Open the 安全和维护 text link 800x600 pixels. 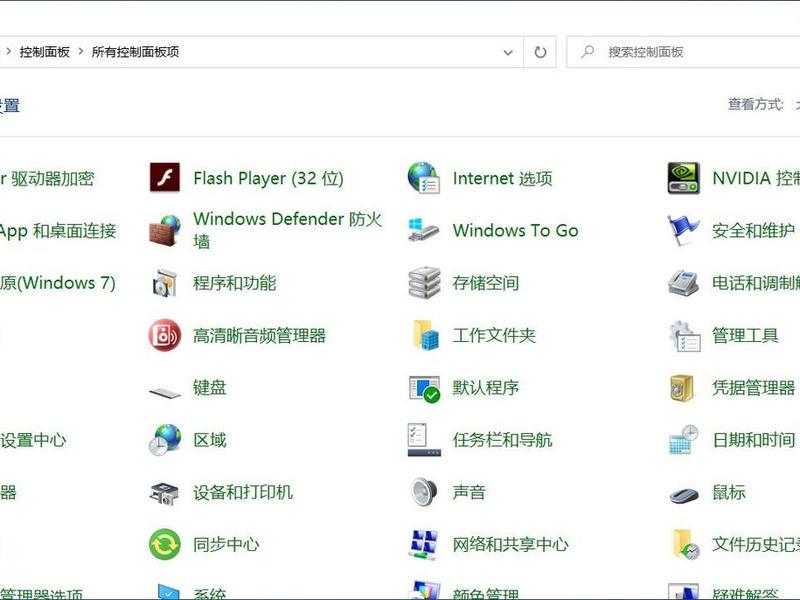pyautogui.click(x=754, y=231)
